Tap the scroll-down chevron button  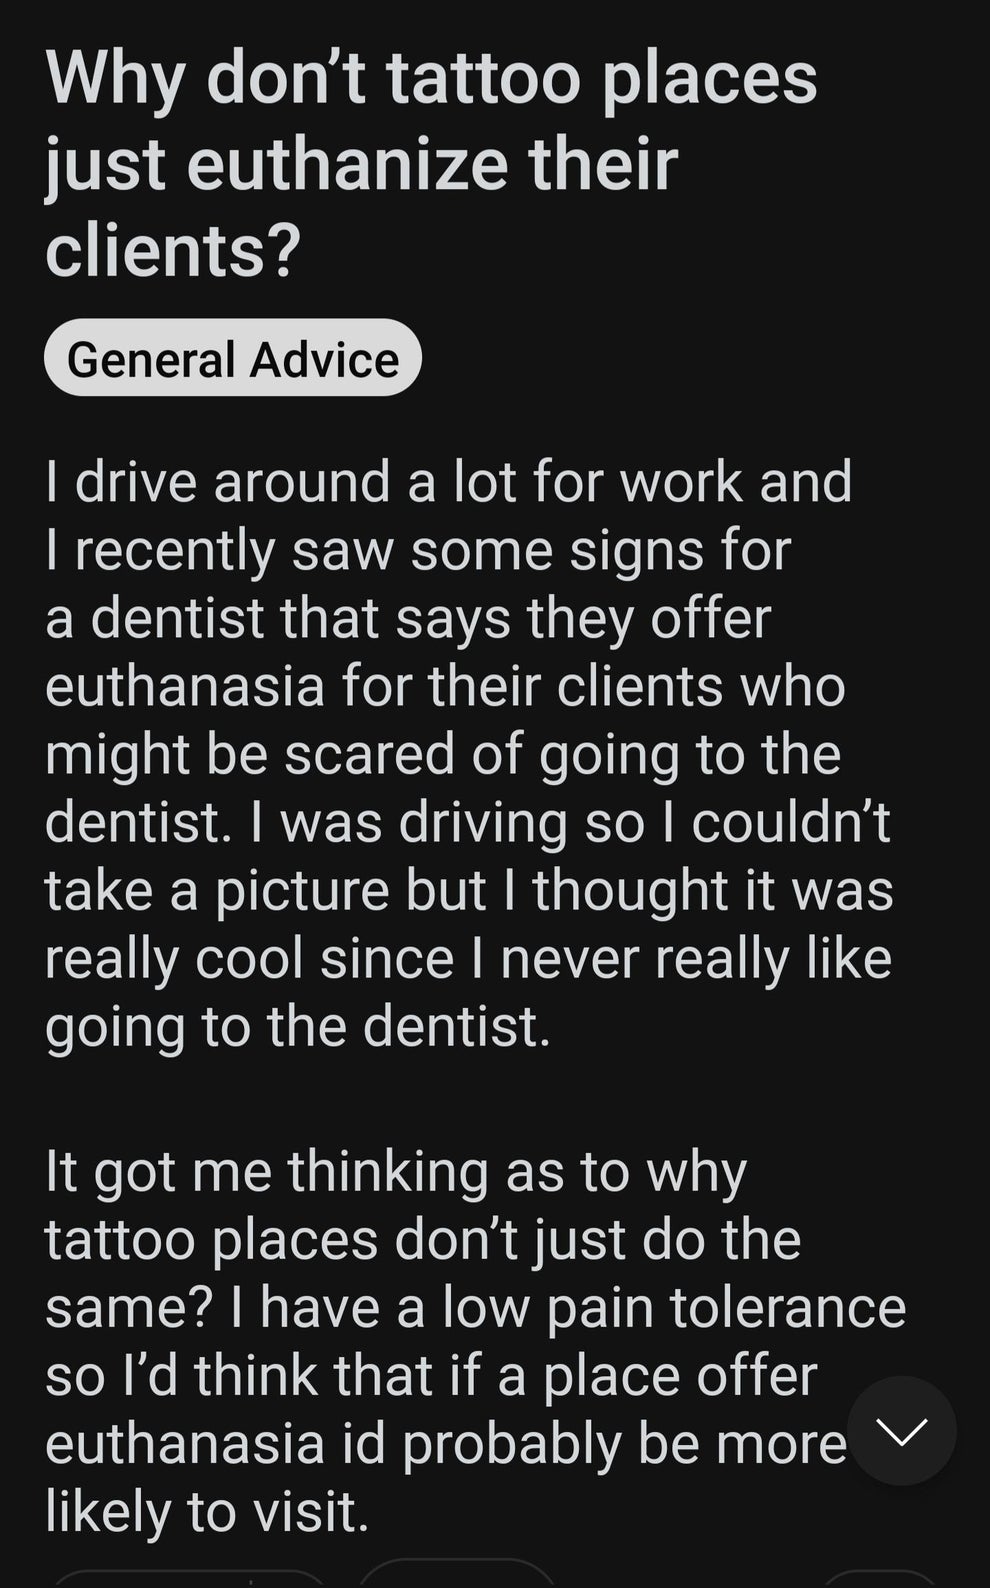pos(901,1431)
